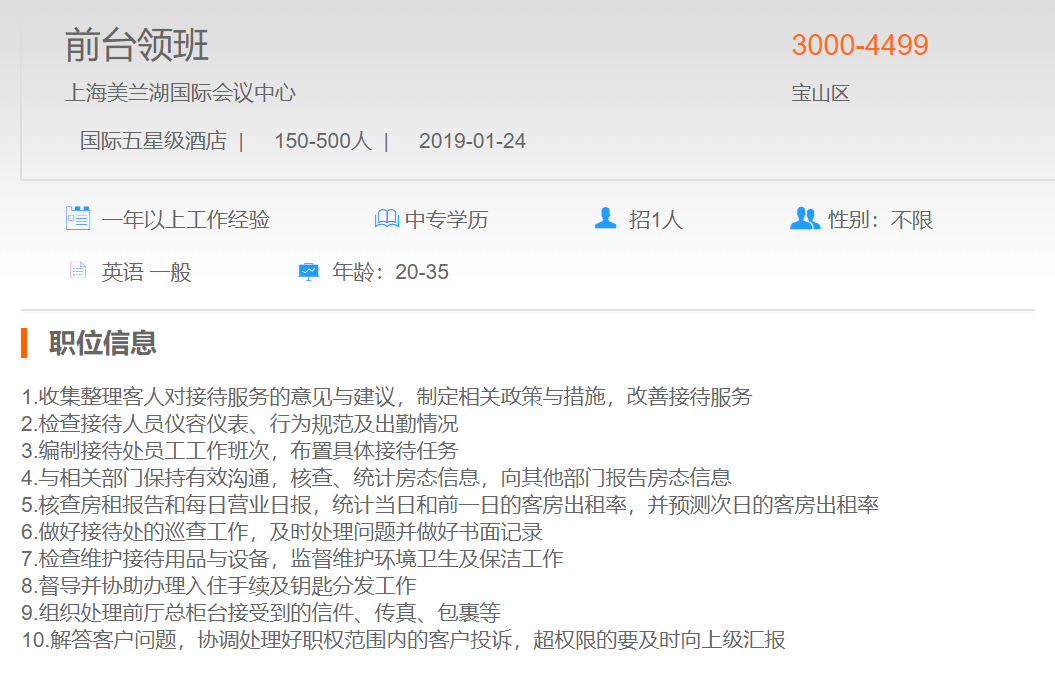Click duty line 5 about 核查房租报告
Screen dimensions: 1055x694
click(450, 505)
